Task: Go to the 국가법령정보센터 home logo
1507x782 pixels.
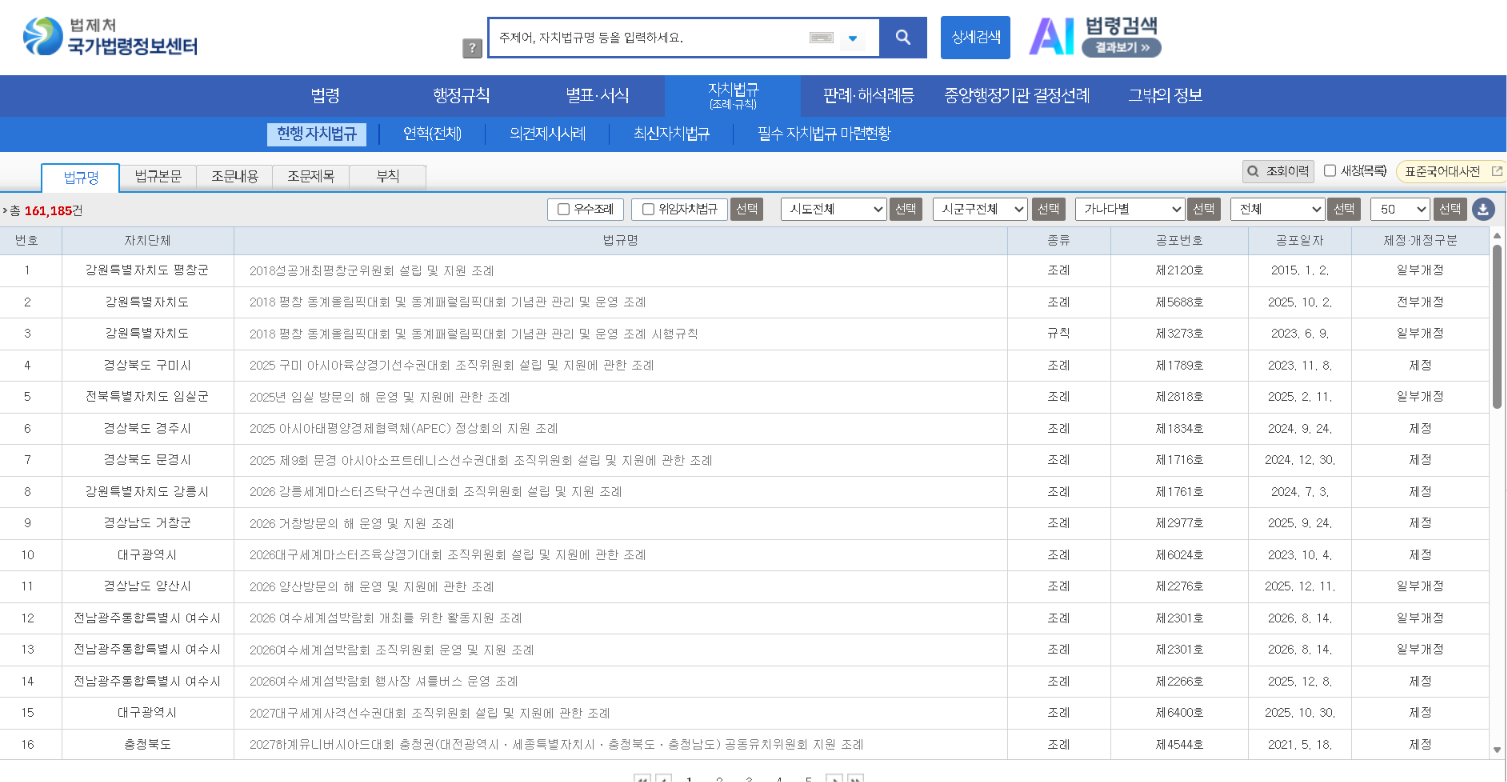Action: [x=110, y=37]
